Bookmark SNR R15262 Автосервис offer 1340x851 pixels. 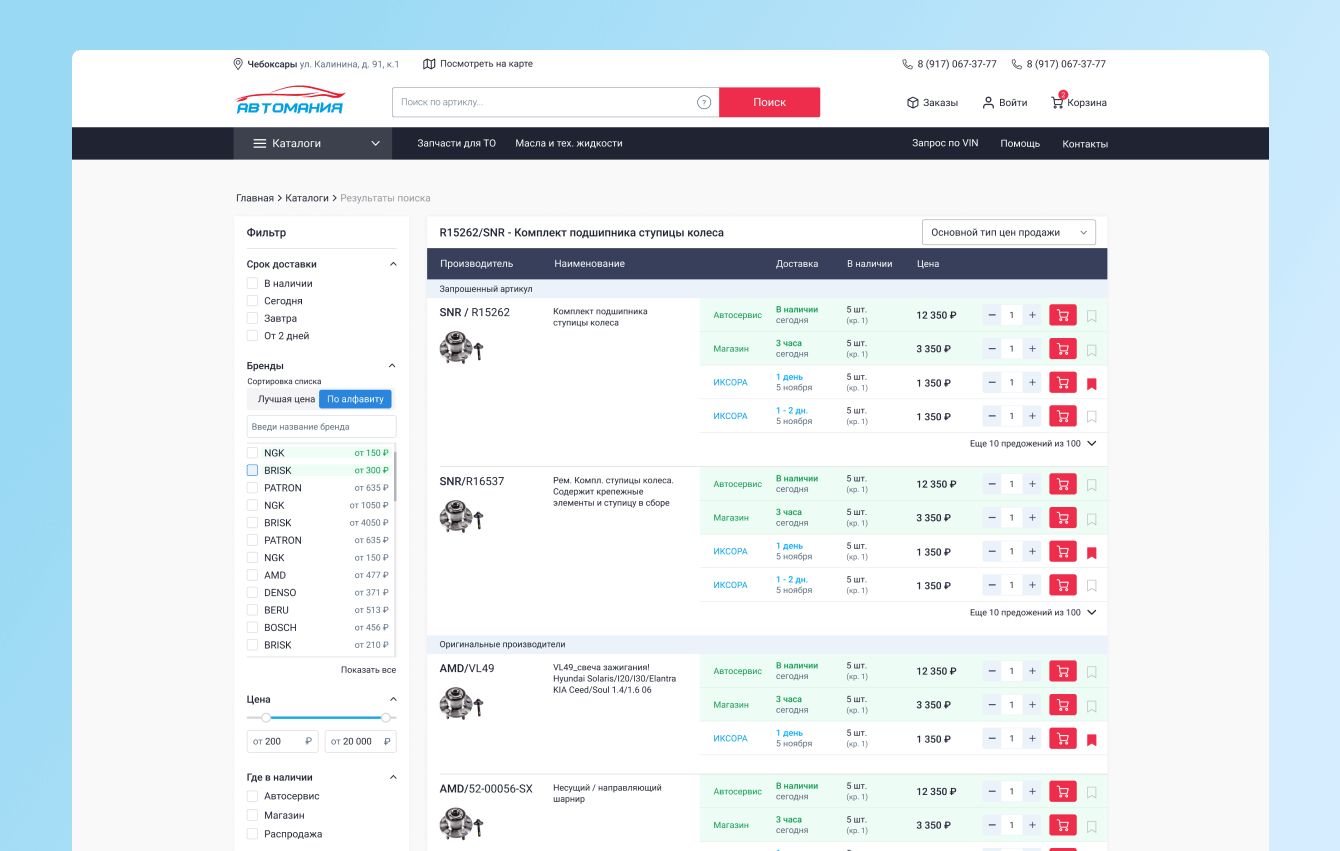(1092, 316)
